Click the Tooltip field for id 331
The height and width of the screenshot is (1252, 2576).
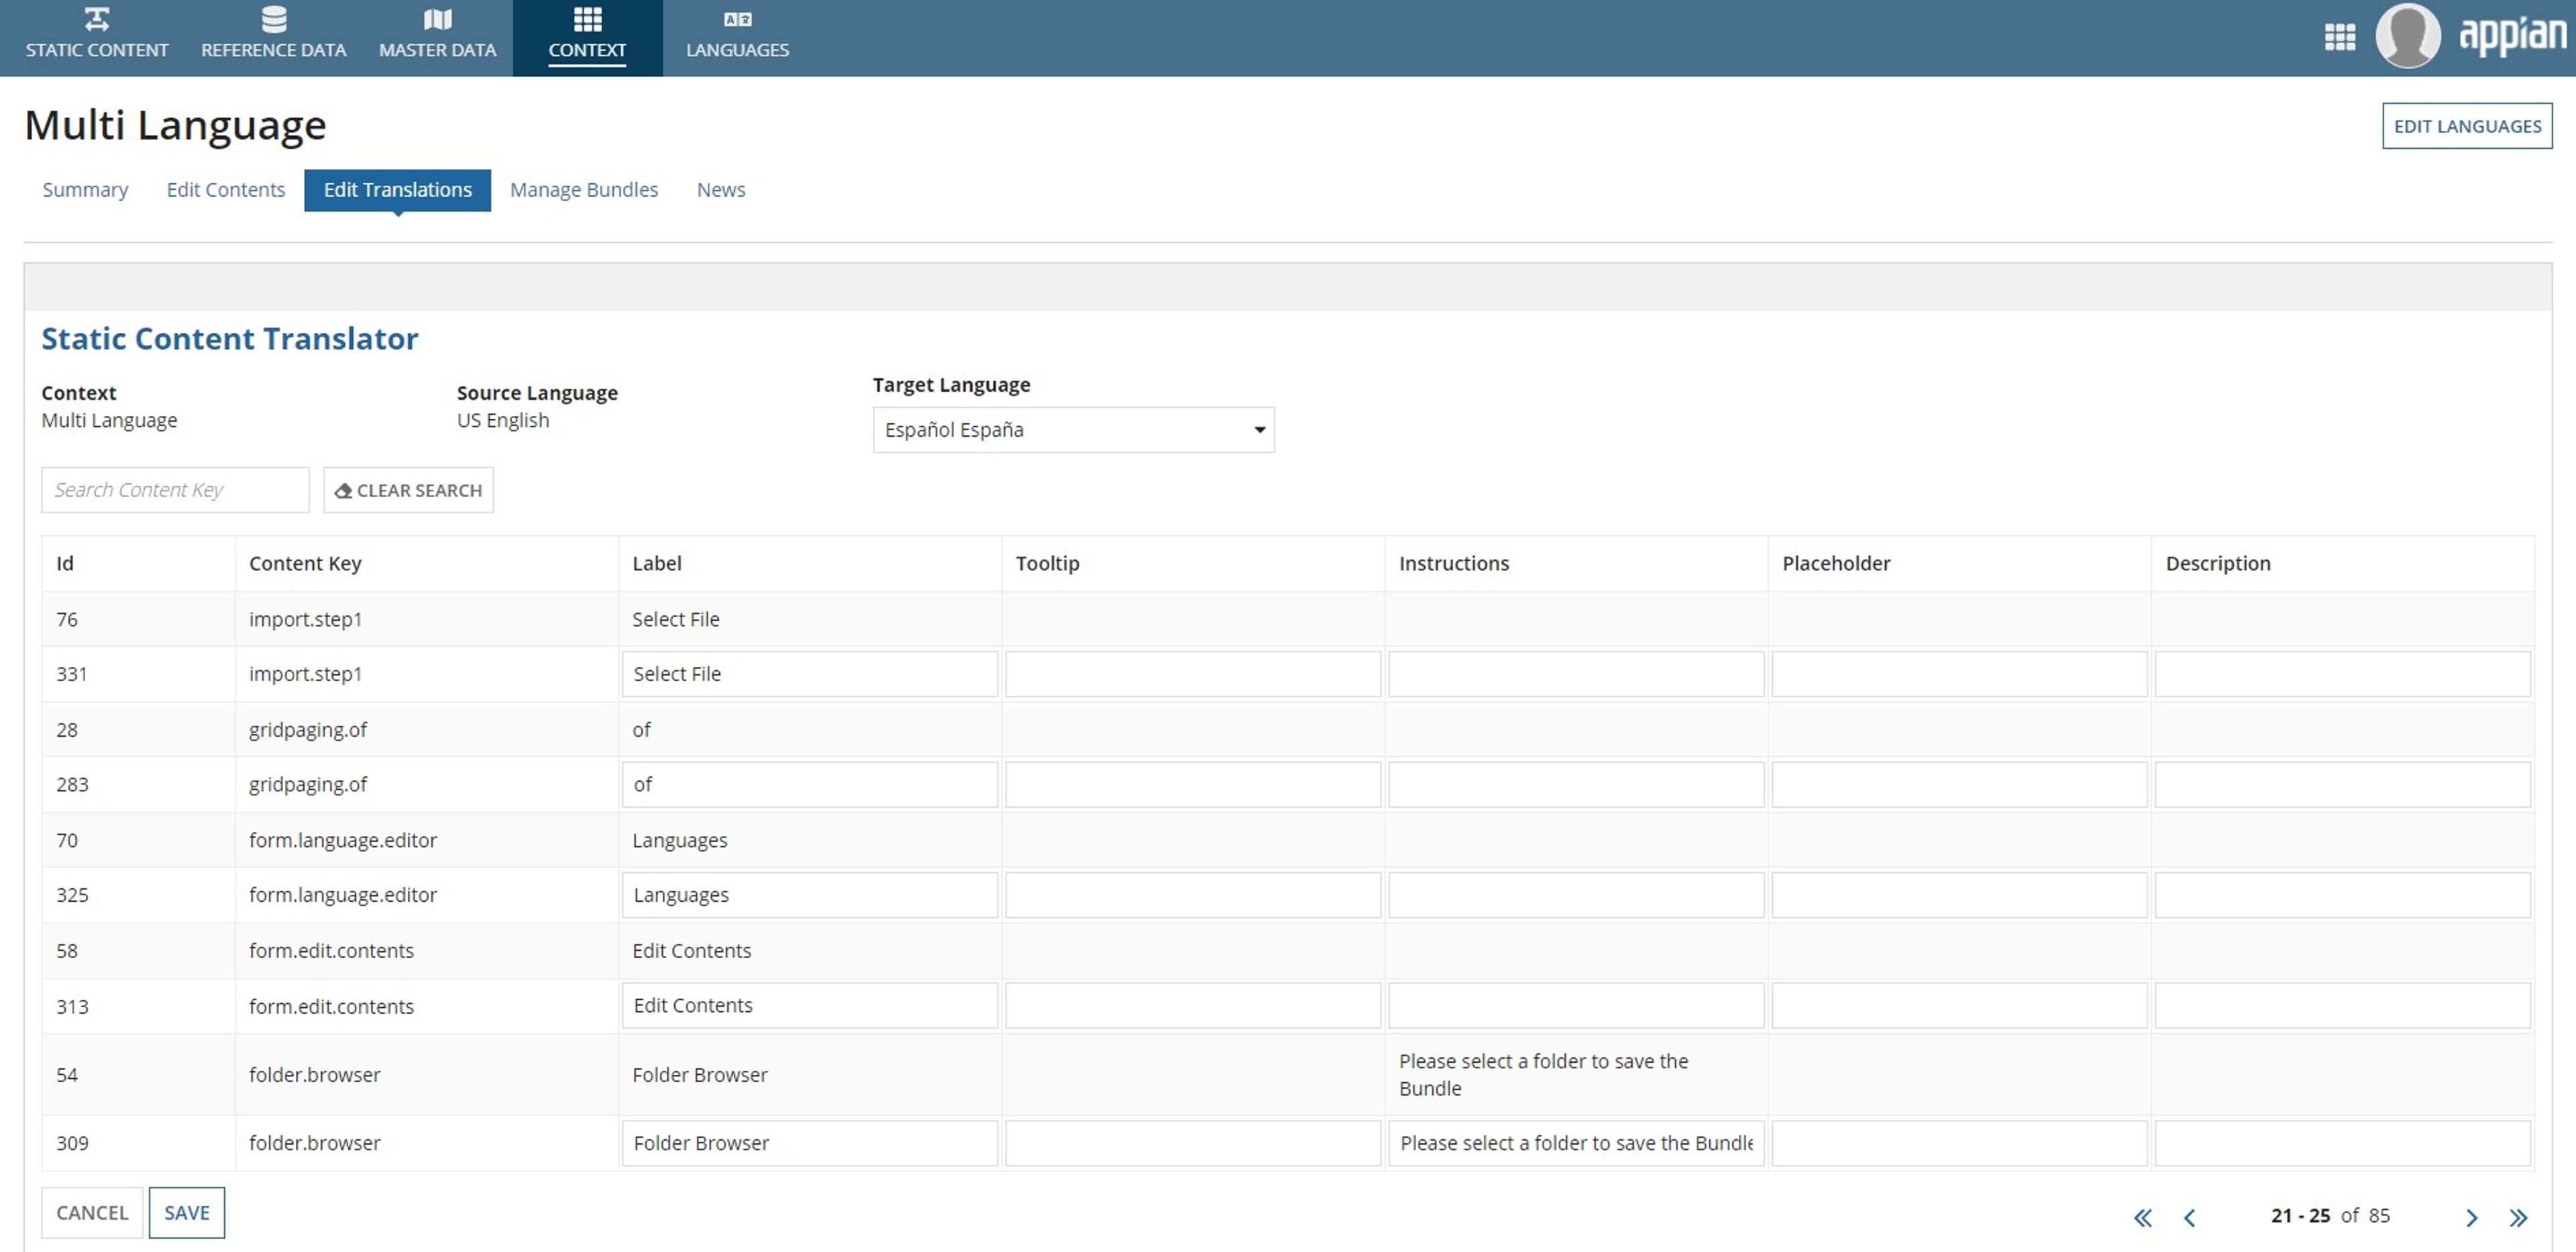(x=1193, y=674)
